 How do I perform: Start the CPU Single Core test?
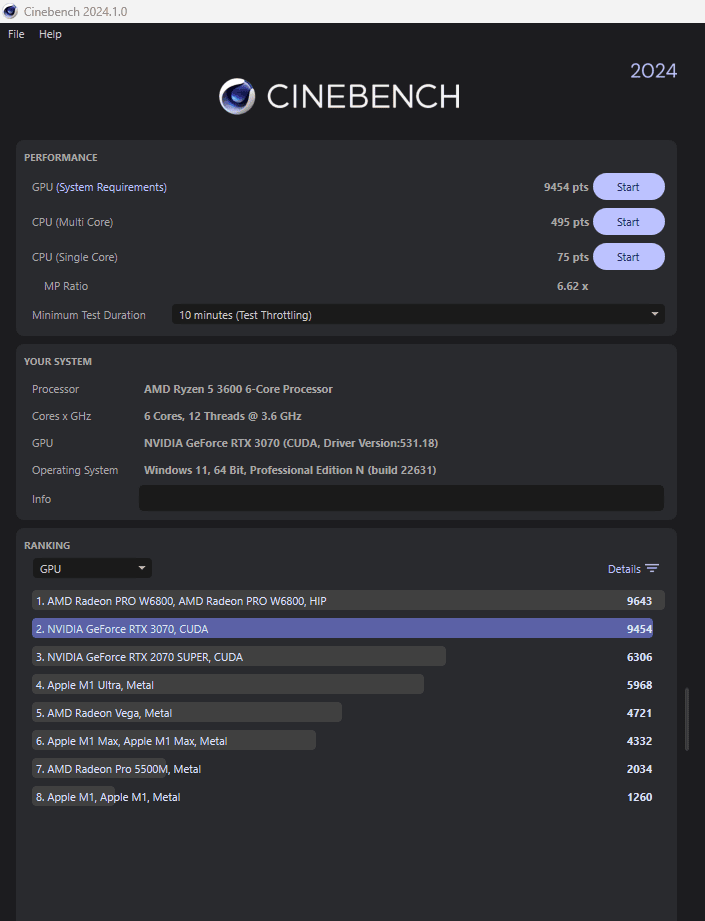[x=629, y=257]
